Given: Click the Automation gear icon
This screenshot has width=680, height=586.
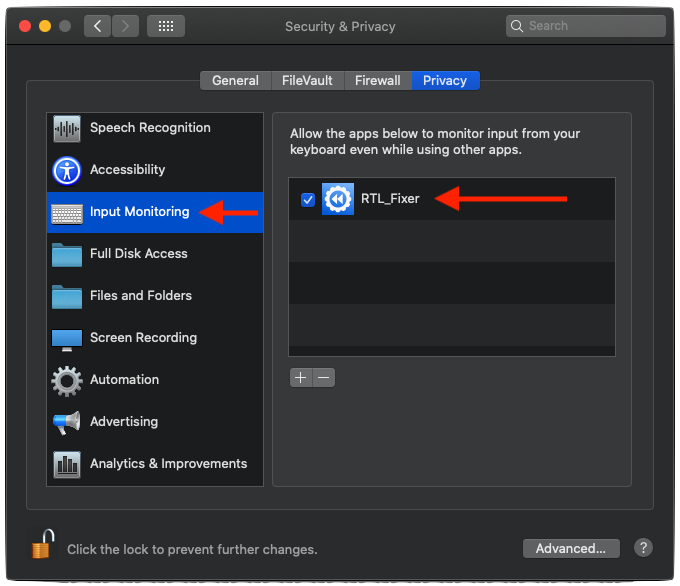Looking at the screenshot, I should point(67,381).
